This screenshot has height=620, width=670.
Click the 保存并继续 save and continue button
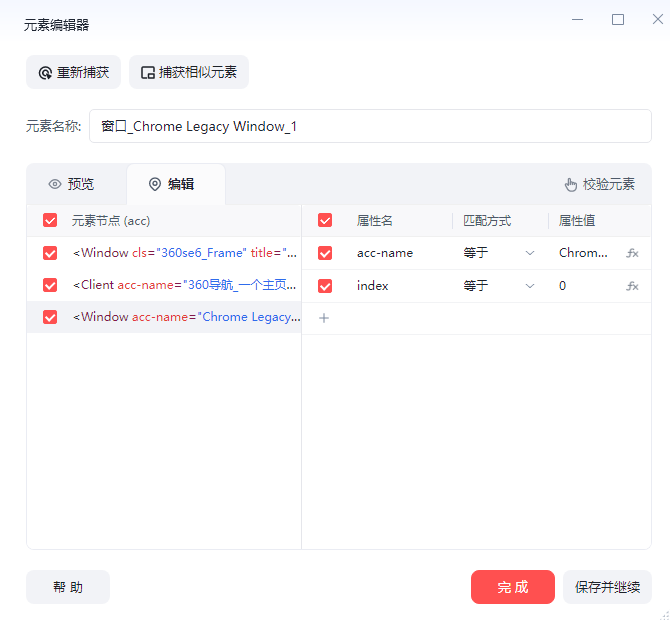click(x=607, y=587)
